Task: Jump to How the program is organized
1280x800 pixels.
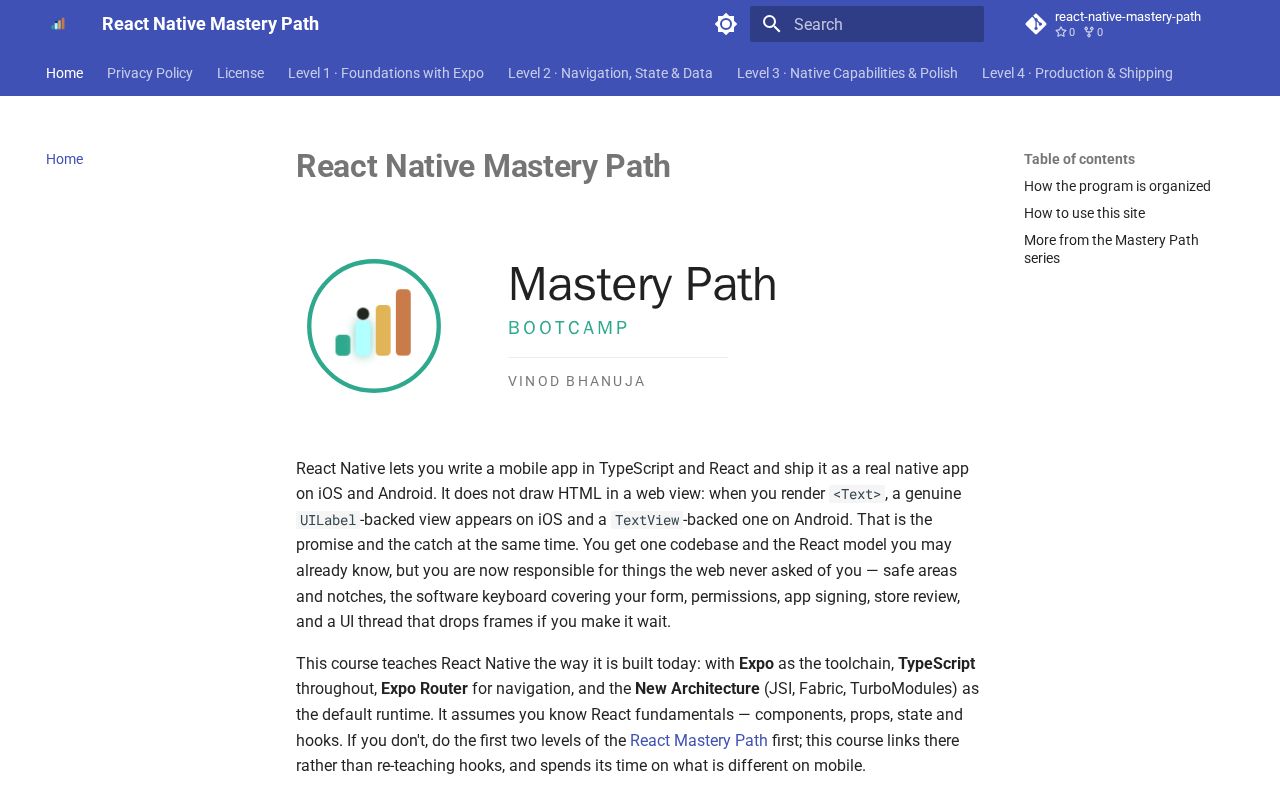Action: coord(1117,186)
